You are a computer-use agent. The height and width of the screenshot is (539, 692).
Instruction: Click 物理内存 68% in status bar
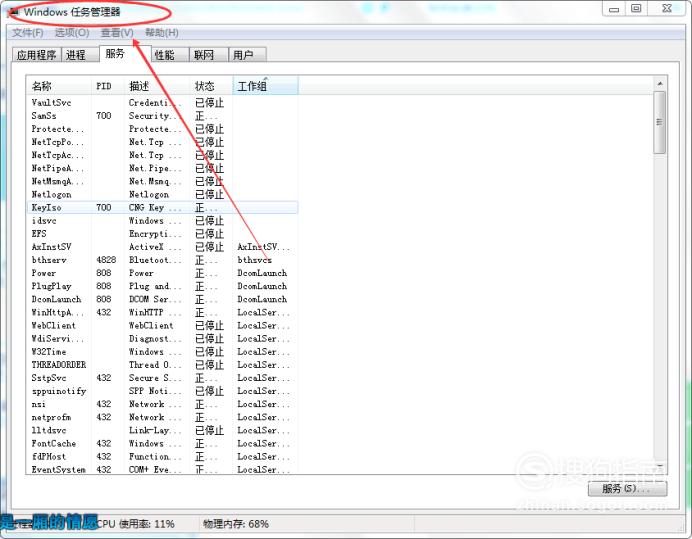pyautogui.click(x=236, y=524)
